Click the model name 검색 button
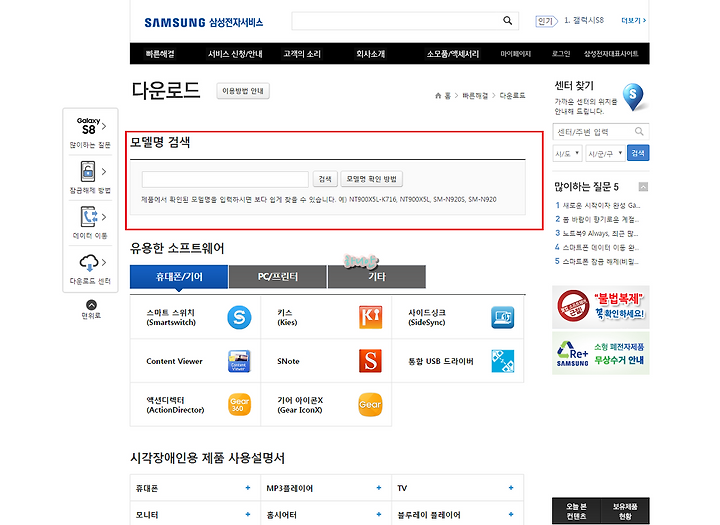 coord(325,179)
